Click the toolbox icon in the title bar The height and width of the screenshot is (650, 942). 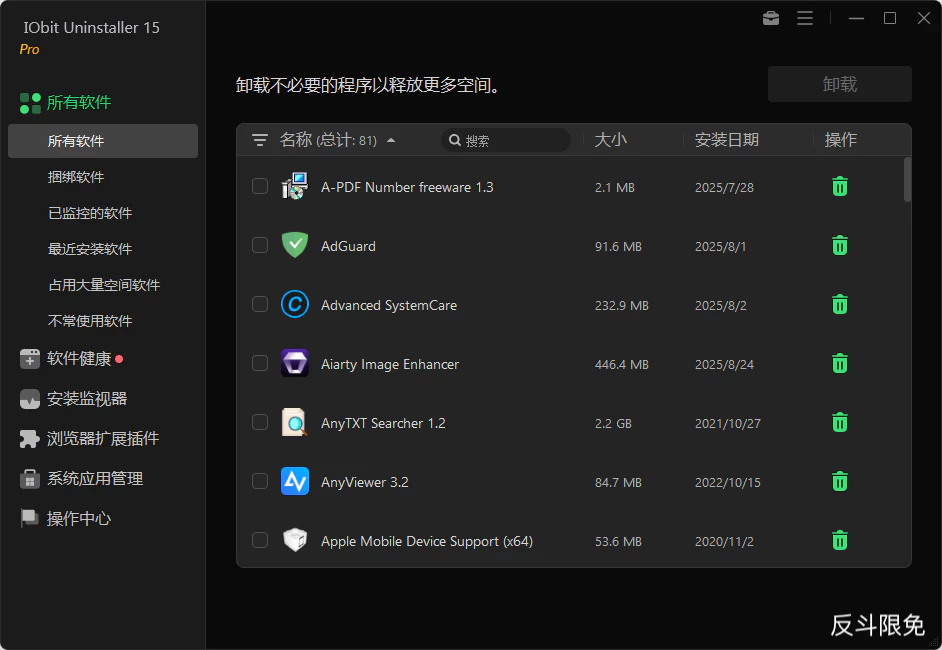(770, 18)
